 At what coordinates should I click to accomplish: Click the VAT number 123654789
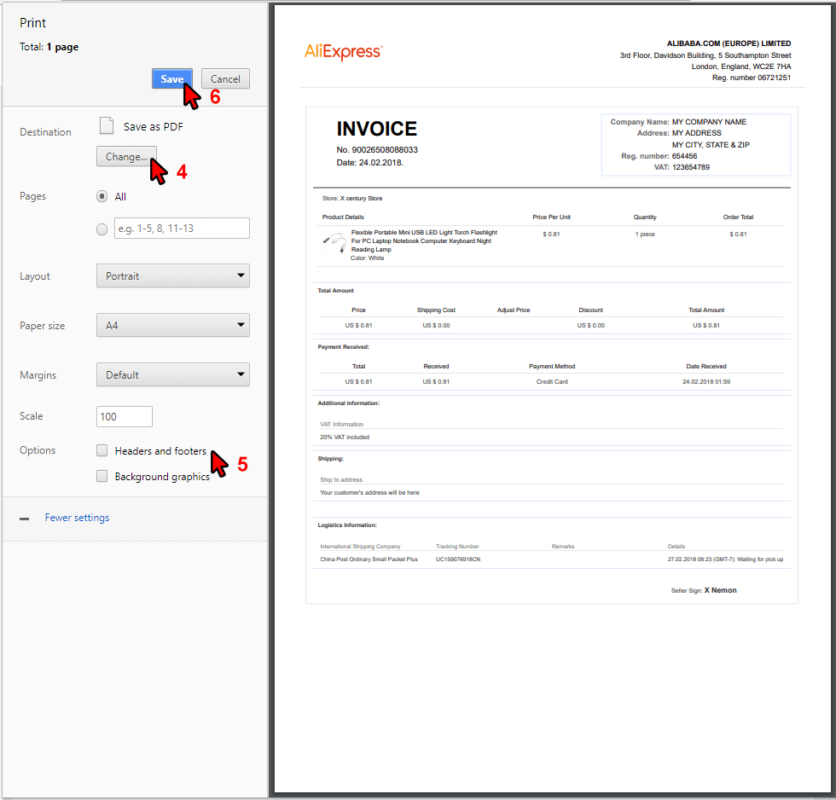[x=691, y=167]
